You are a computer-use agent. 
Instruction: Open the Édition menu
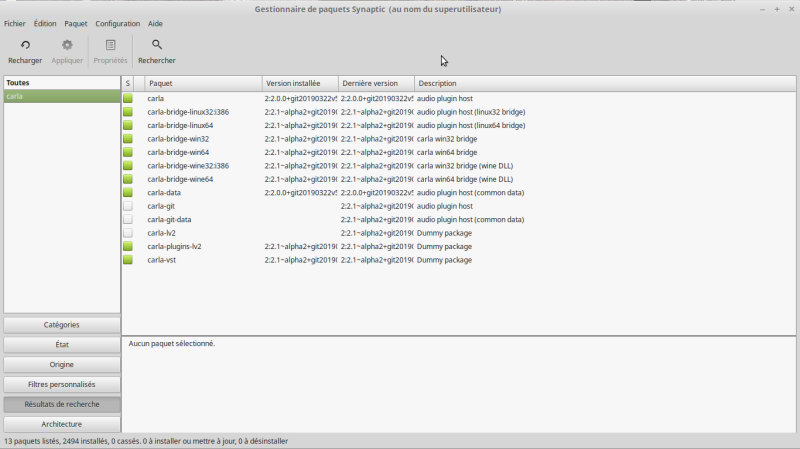point(45,23)
